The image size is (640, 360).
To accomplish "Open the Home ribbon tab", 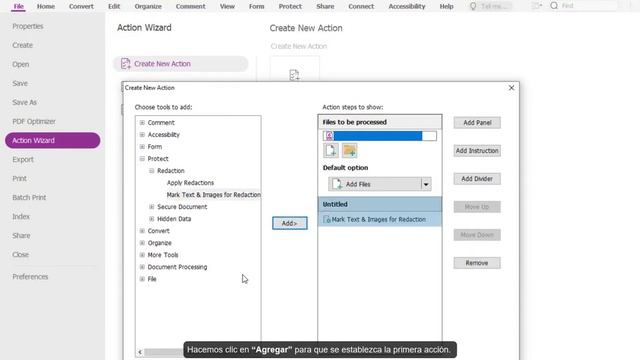I will coord(46,6).
